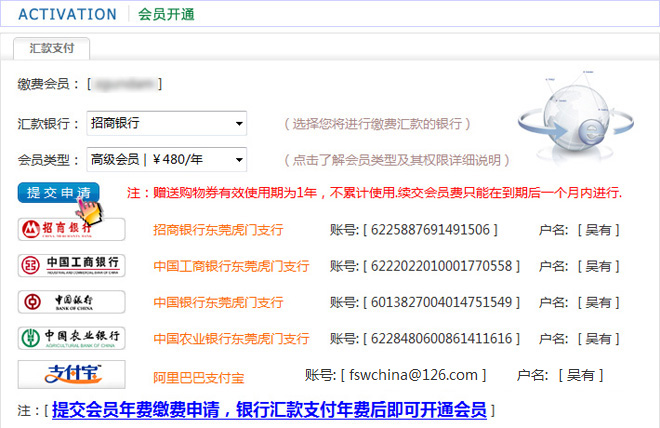
Task: Click 中国农业银行东莞虎门支行 branch link
Action: [231, 338]
